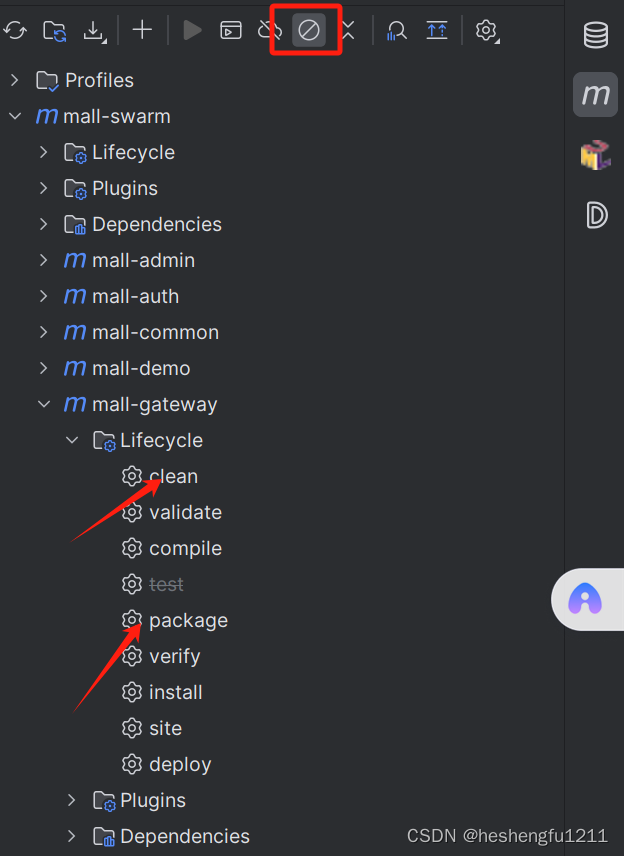This screenshot has height=856, width=624.
Task: Toggle offline mode with highlighted circle icon
Action: [306, 30]
